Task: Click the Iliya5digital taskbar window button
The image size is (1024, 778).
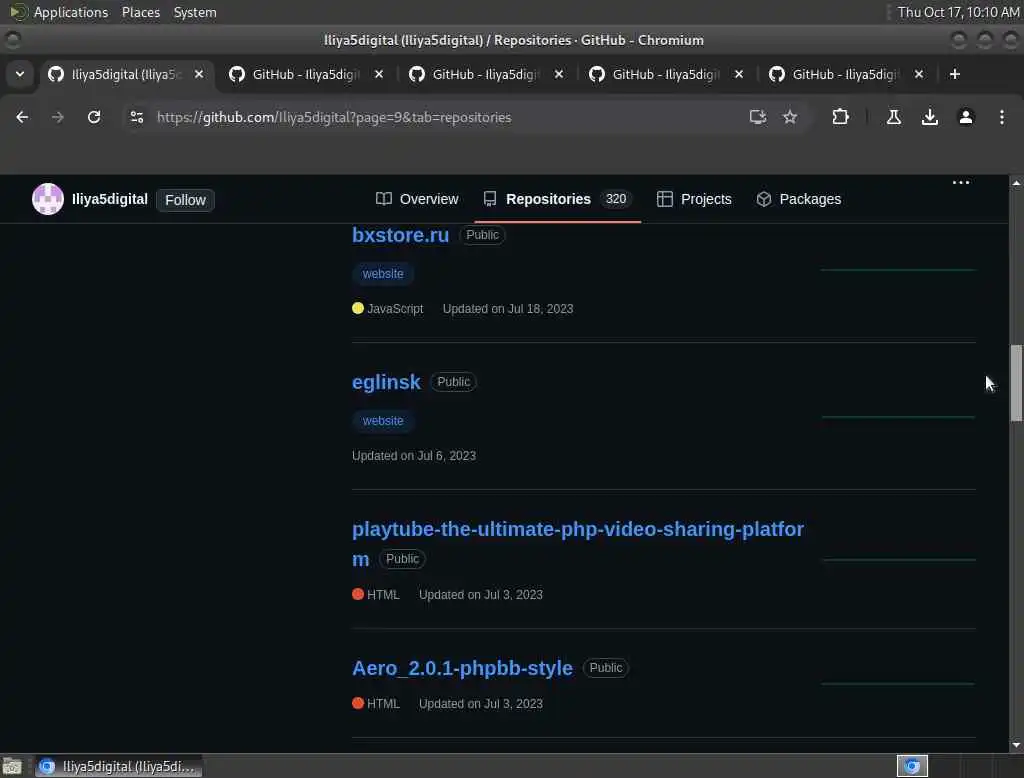Action: (118, 766)
